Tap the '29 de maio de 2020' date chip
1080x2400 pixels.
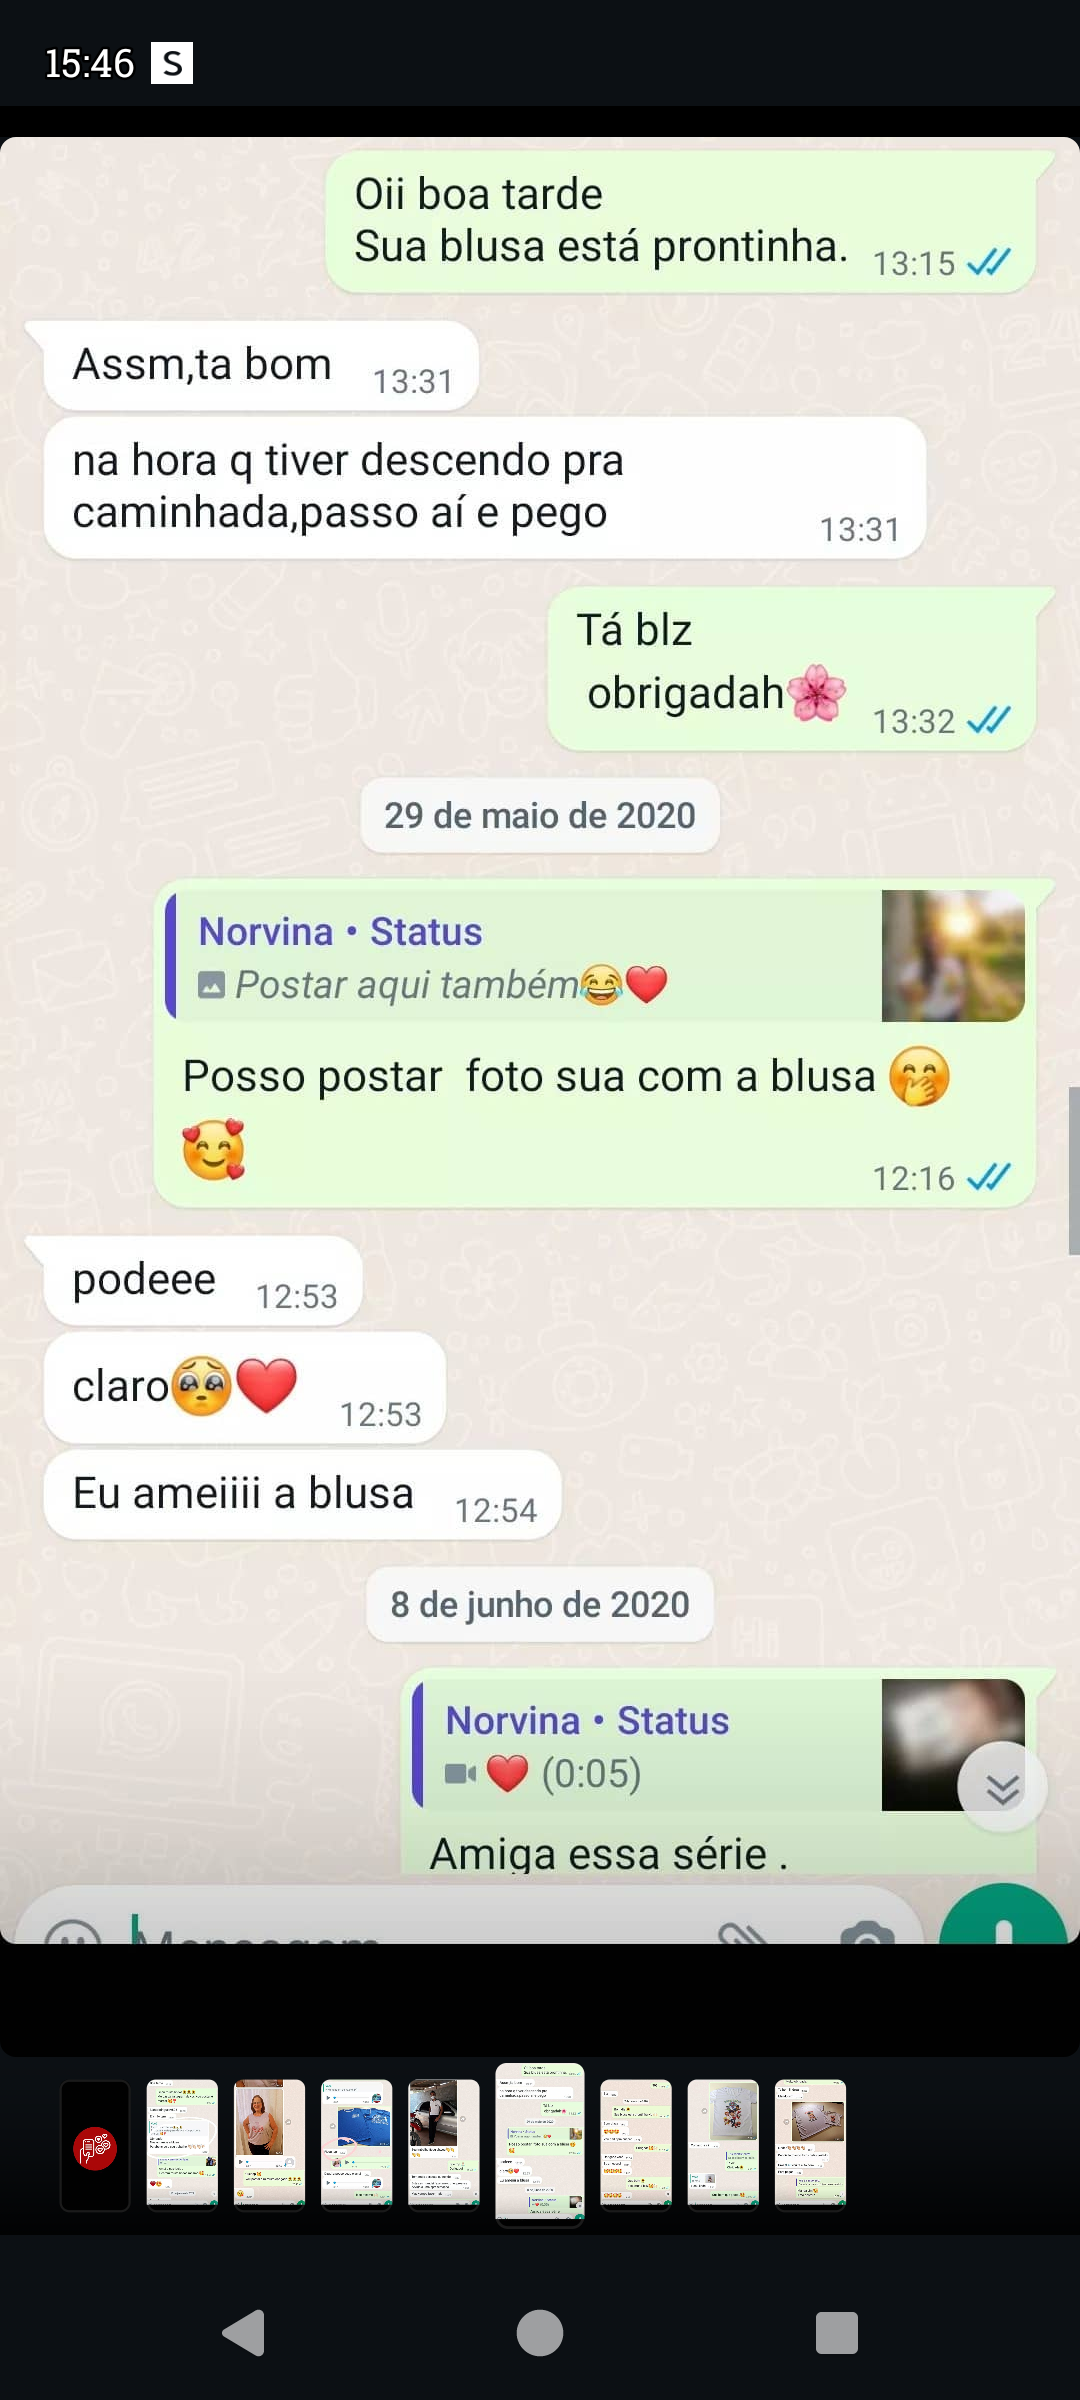540,816
